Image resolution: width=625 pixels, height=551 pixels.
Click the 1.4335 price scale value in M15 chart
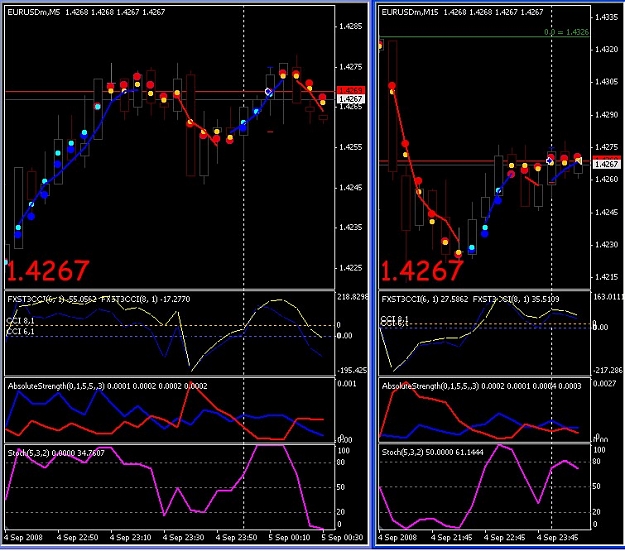[607, 17]
